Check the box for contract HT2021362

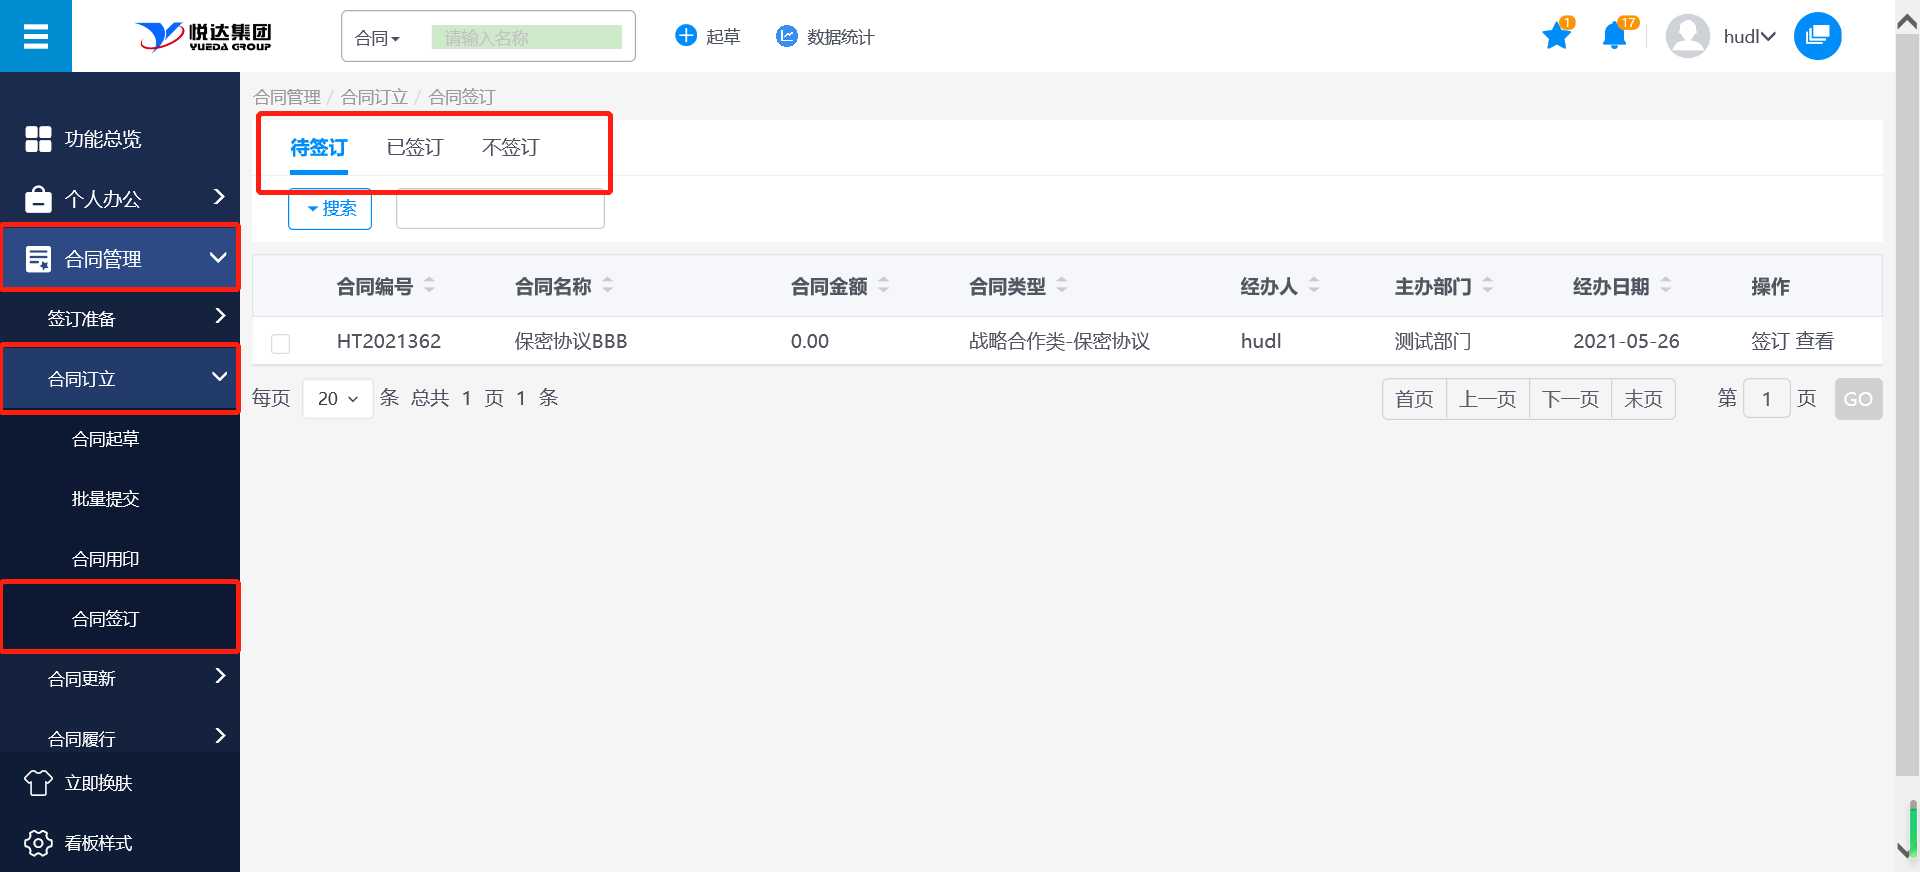pyautogui.click(x=281, y=343)
